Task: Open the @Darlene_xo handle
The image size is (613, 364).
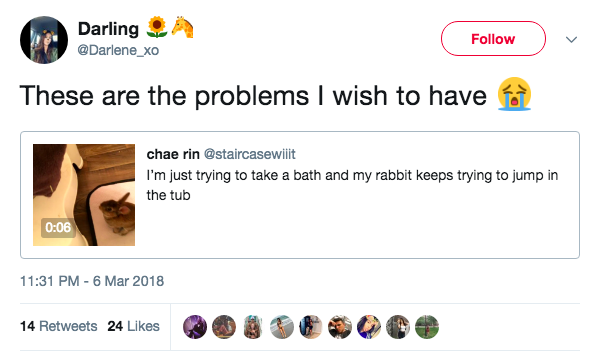Action: pos(118,50)
